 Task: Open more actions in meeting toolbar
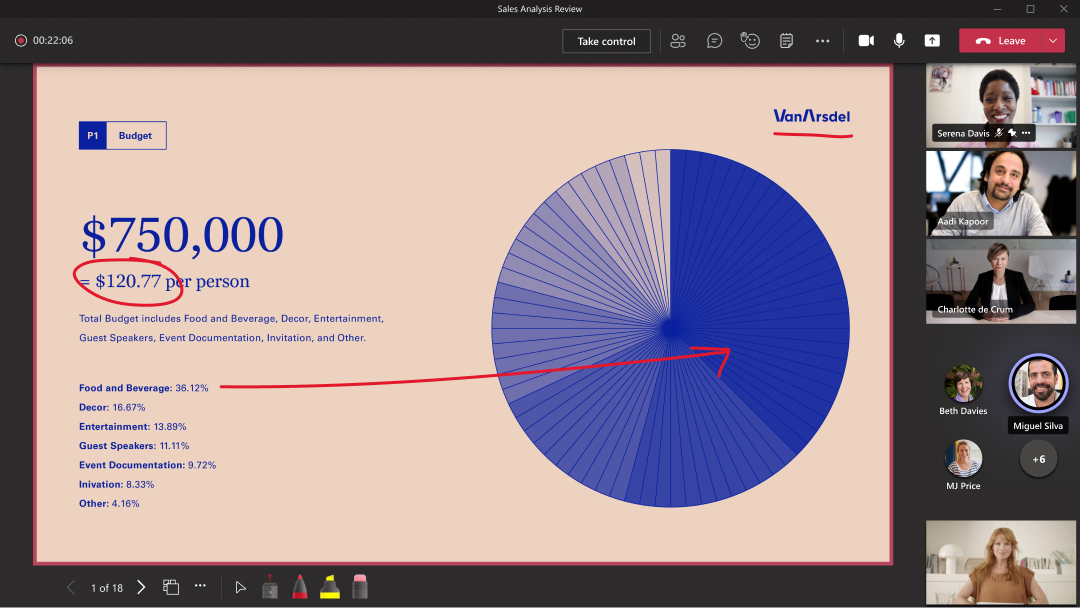click(822, 41)
